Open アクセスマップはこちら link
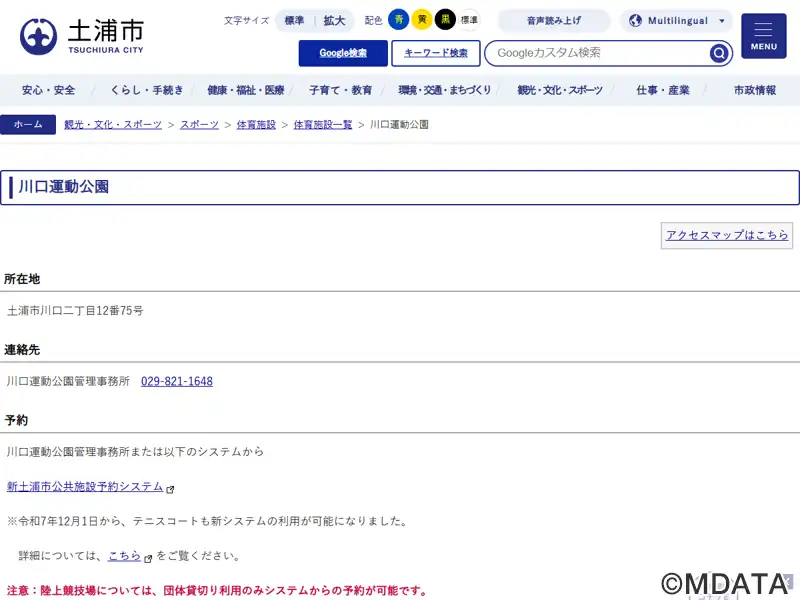The width and height of the screenshot is (800, 600). [x=727, y=235]
